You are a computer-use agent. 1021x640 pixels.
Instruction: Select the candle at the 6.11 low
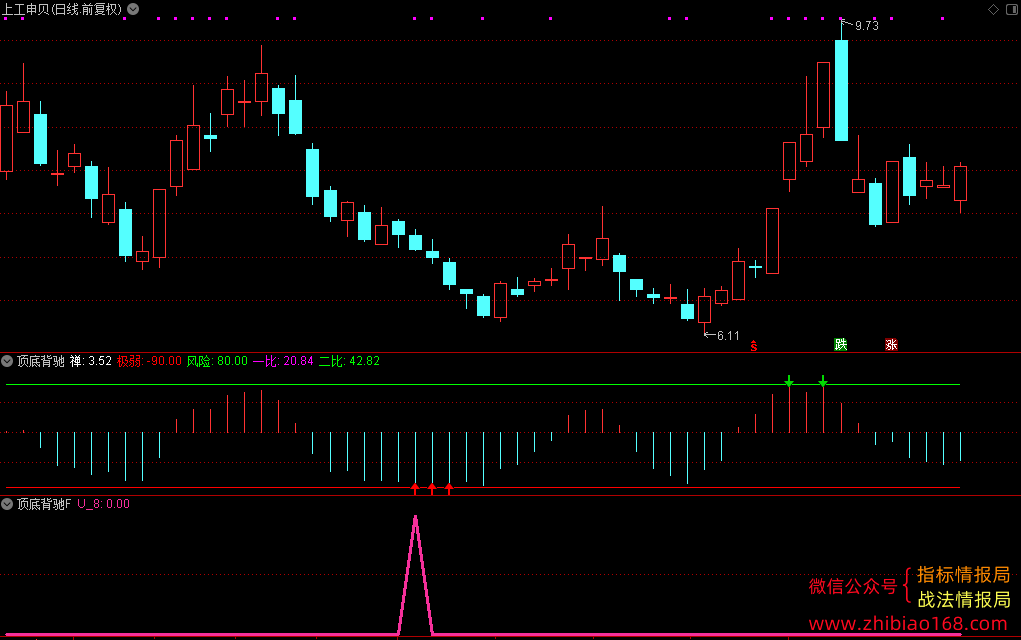705,309
